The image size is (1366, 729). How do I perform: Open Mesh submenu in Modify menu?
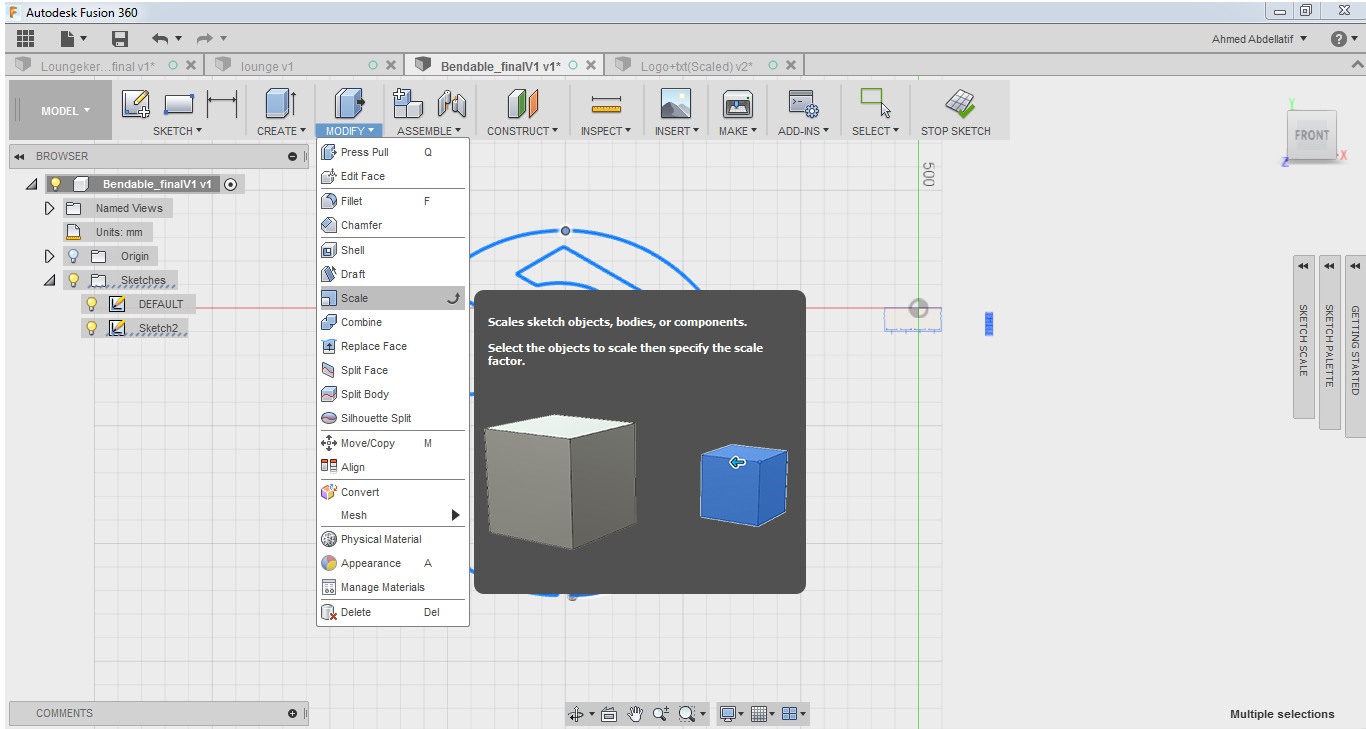pyautogui.click(x=392, y=515)
